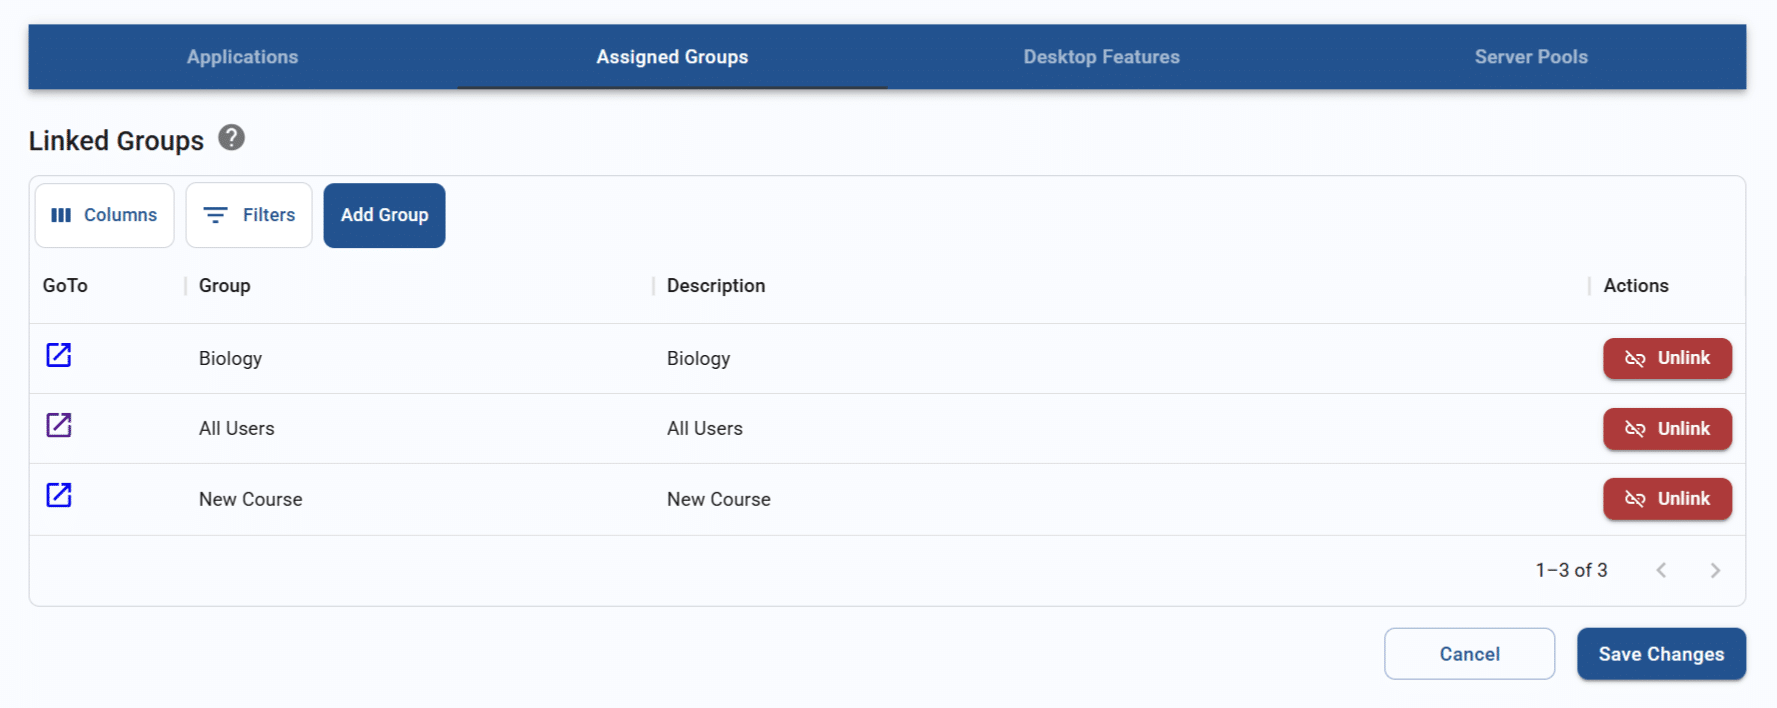1777x708 pixels.
Task: Switch to the Desktop Features tab
Action: pos(1101,57)
